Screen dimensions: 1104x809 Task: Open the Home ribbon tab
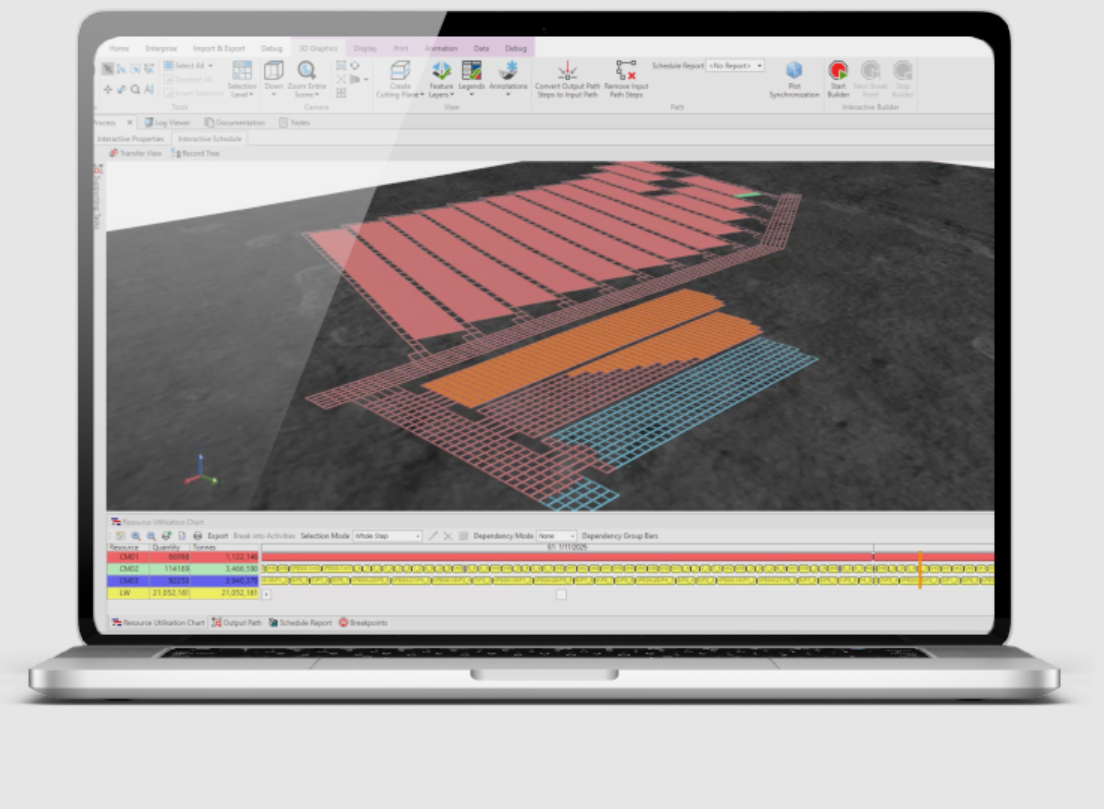pos(119,49)
